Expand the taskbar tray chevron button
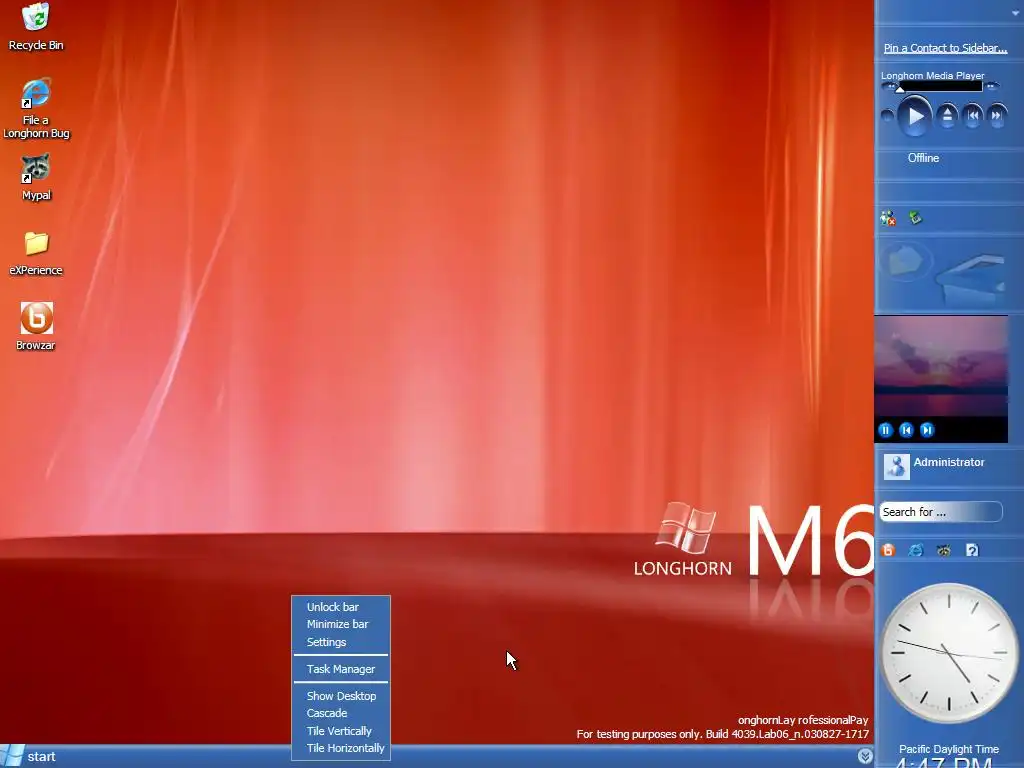The image size is (1024, 768). pyautogui.click(x=865, y=756)
